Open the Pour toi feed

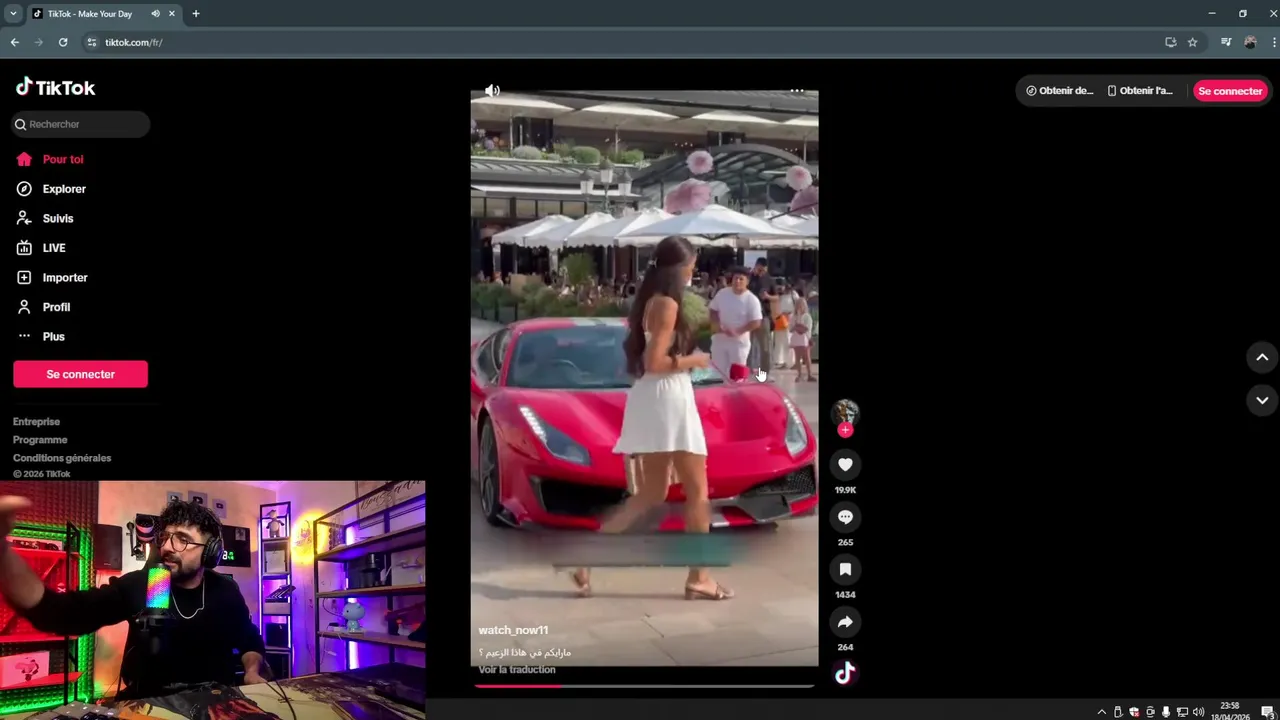[x=50, y=159]
